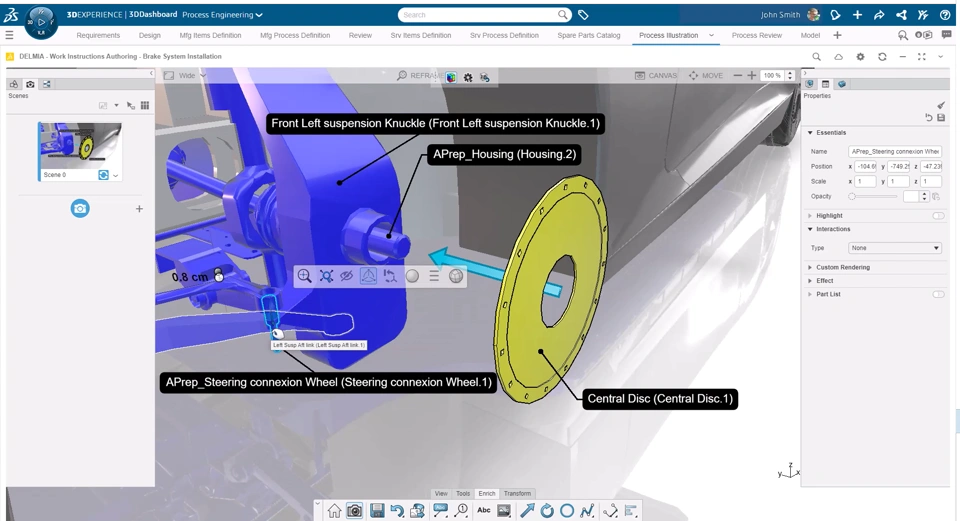The height and width of the screenshot is (521, 960).
Task: Click the REFRAME button
Action: pos(419,76)
